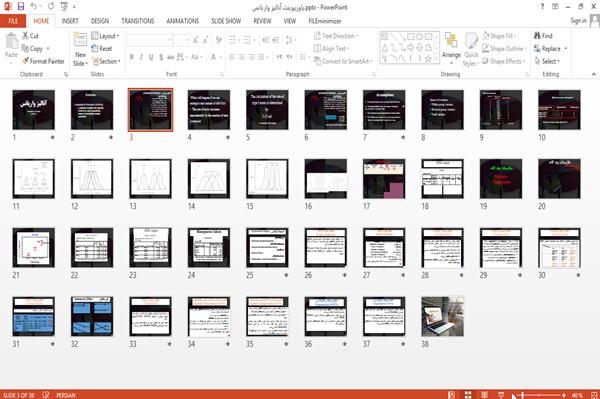
Task: Click the user account avatar icon
Action: [x=595, y=21]
